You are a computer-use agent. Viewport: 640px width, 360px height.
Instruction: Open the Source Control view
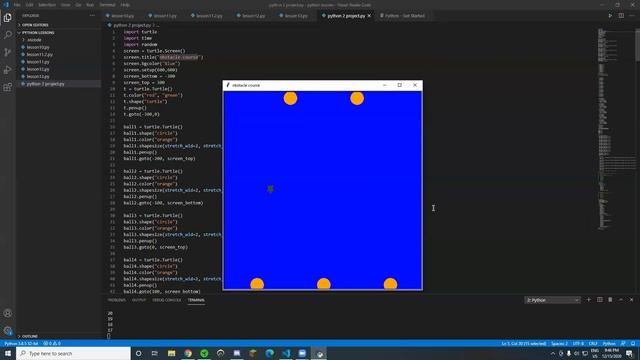(x=8, y=52)
